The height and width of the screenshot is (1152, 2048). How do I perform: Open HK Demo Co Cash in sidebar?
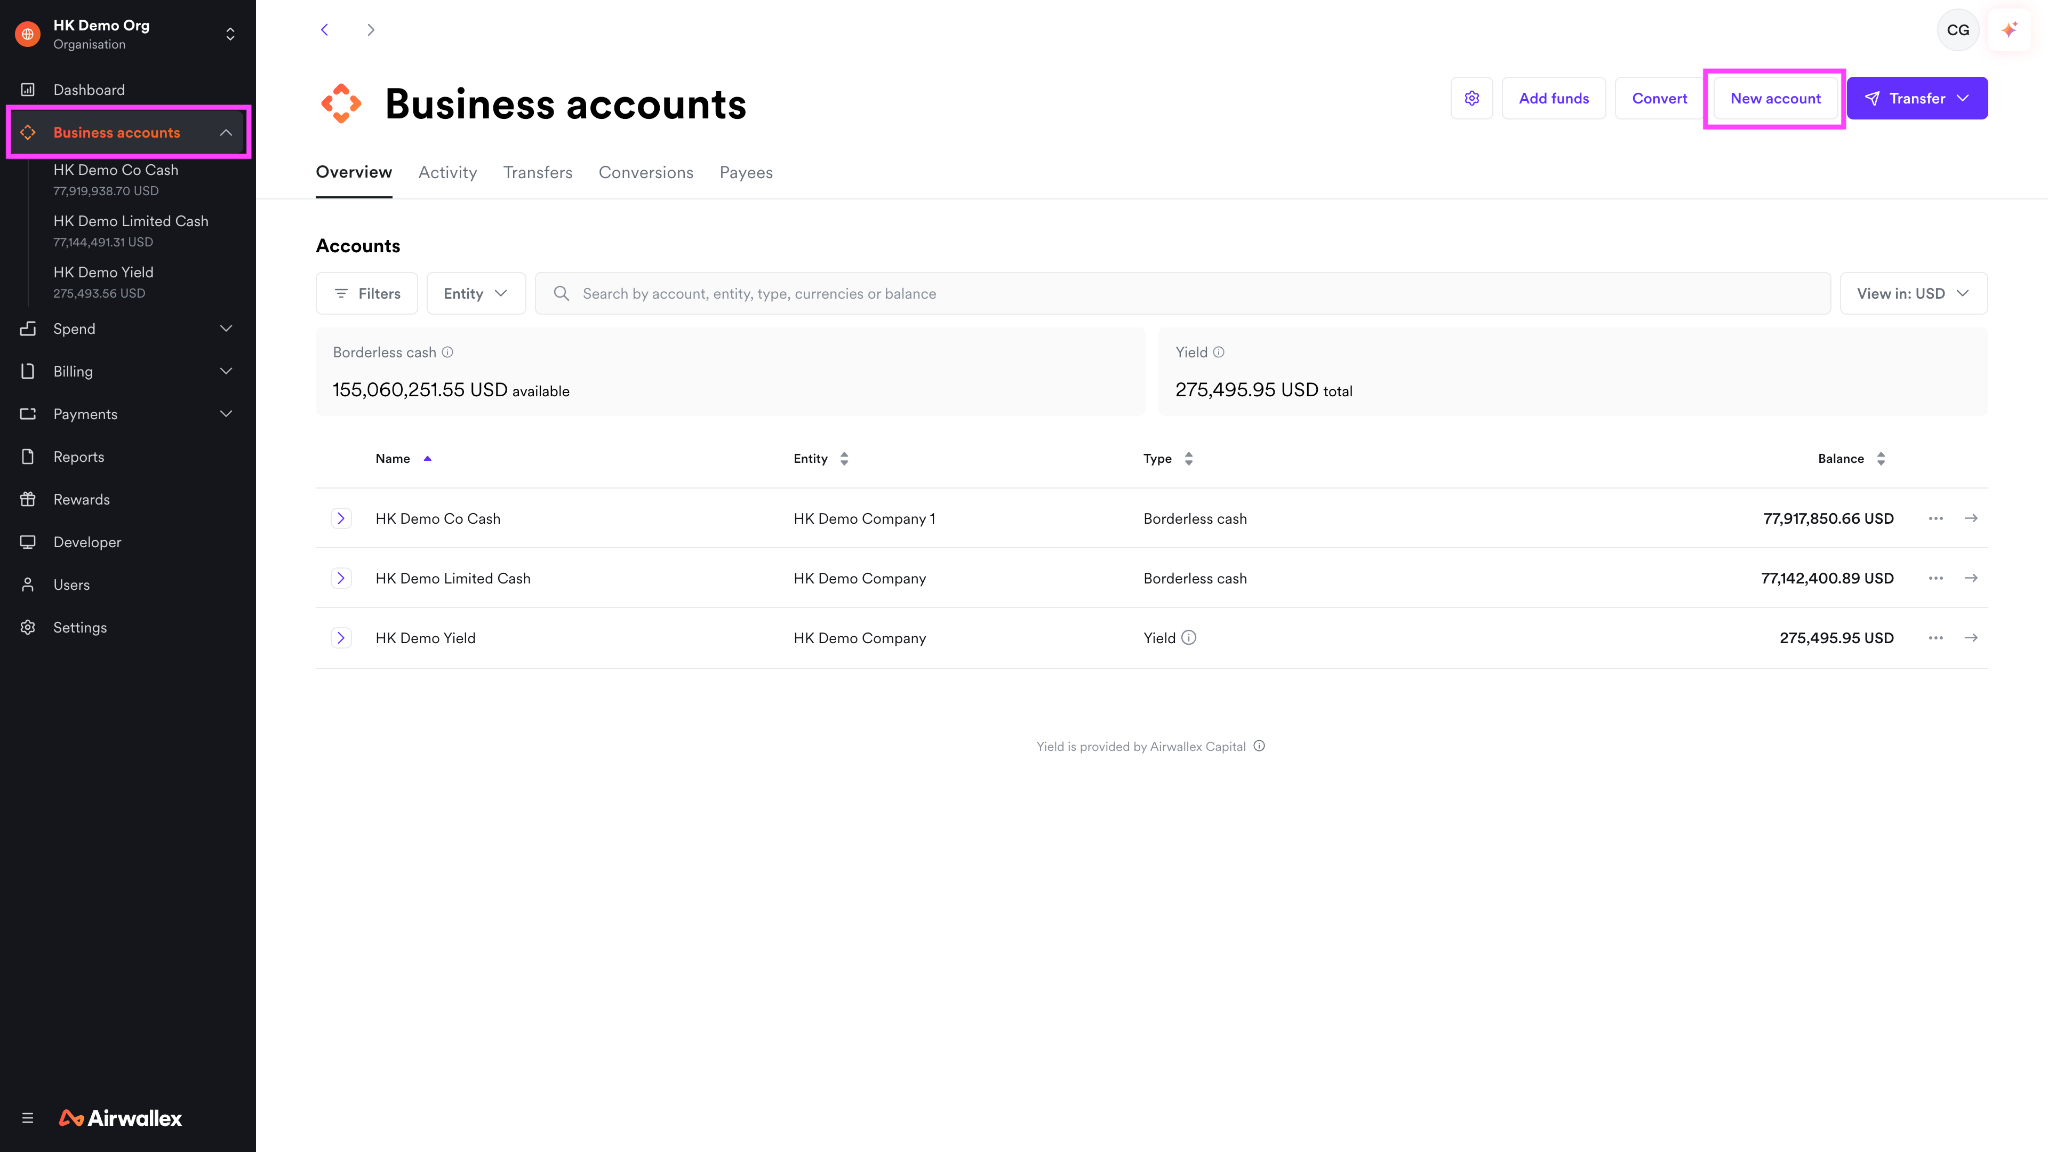click(116, 180)
